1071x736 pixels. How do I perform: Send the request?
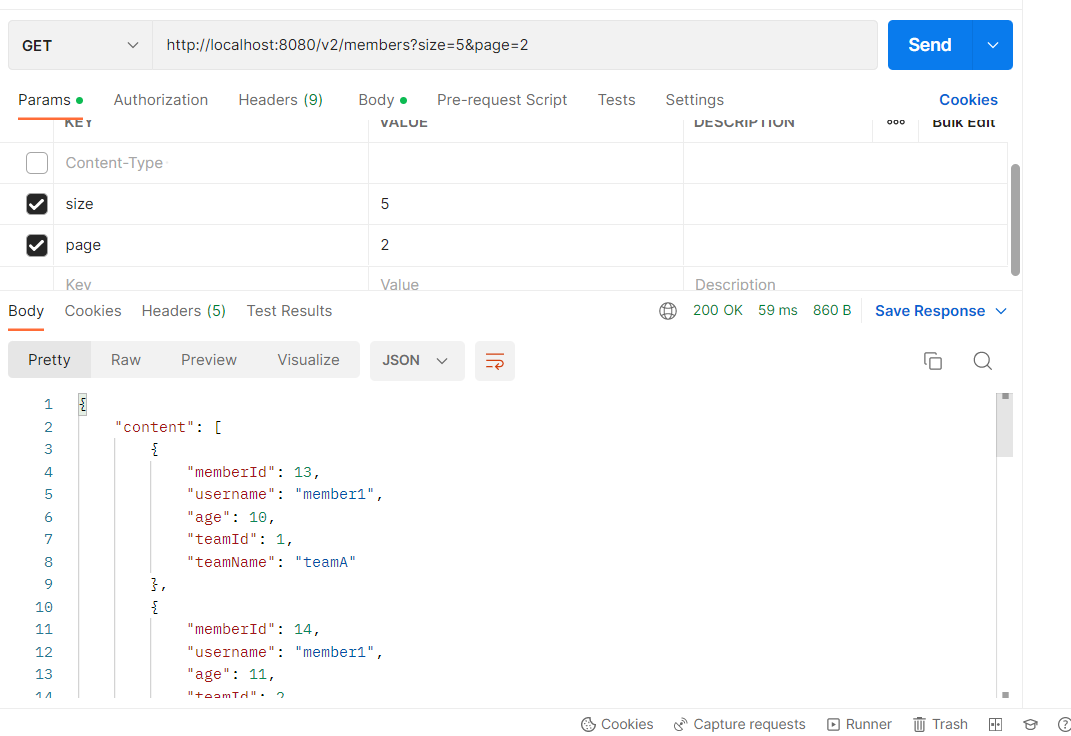[x=930, y=45]
